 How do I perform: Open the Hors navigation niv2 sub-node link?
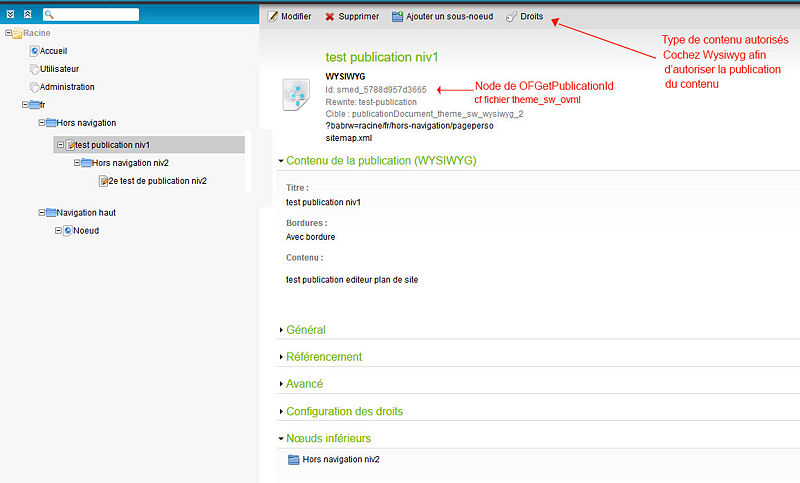point(340,460)
